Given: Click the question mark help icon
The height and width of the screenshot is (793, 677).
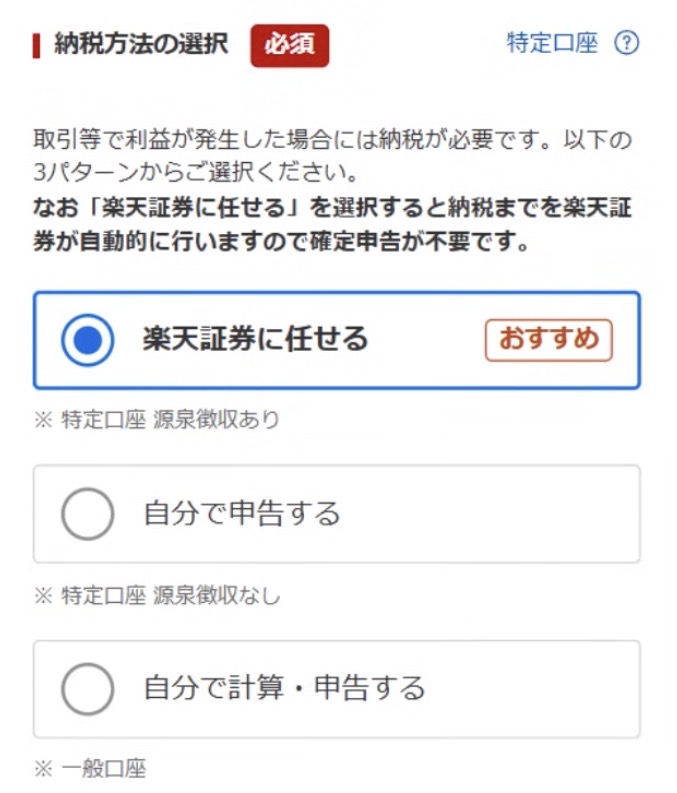Looking at the screenshot, I should [x=626, y=44].
